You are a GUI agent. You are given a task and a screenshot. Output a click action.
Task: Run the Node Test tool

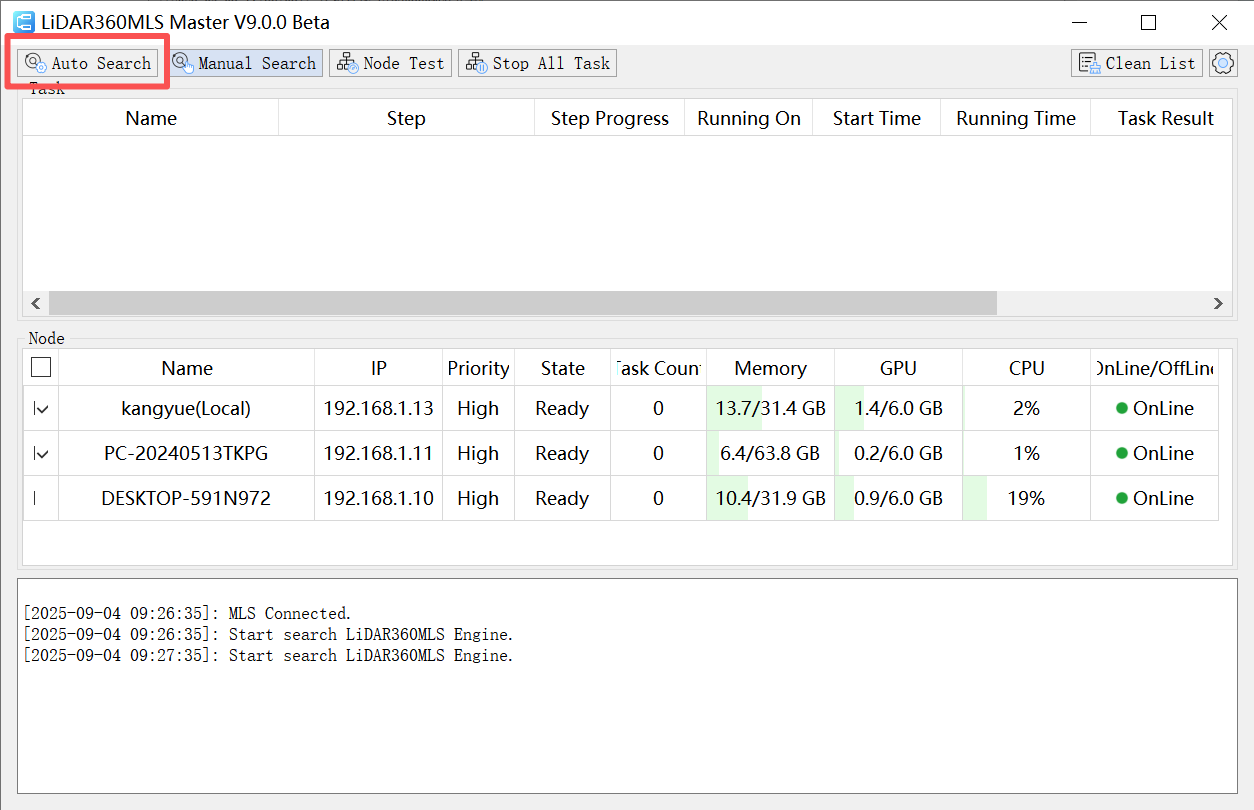[391, 63]
